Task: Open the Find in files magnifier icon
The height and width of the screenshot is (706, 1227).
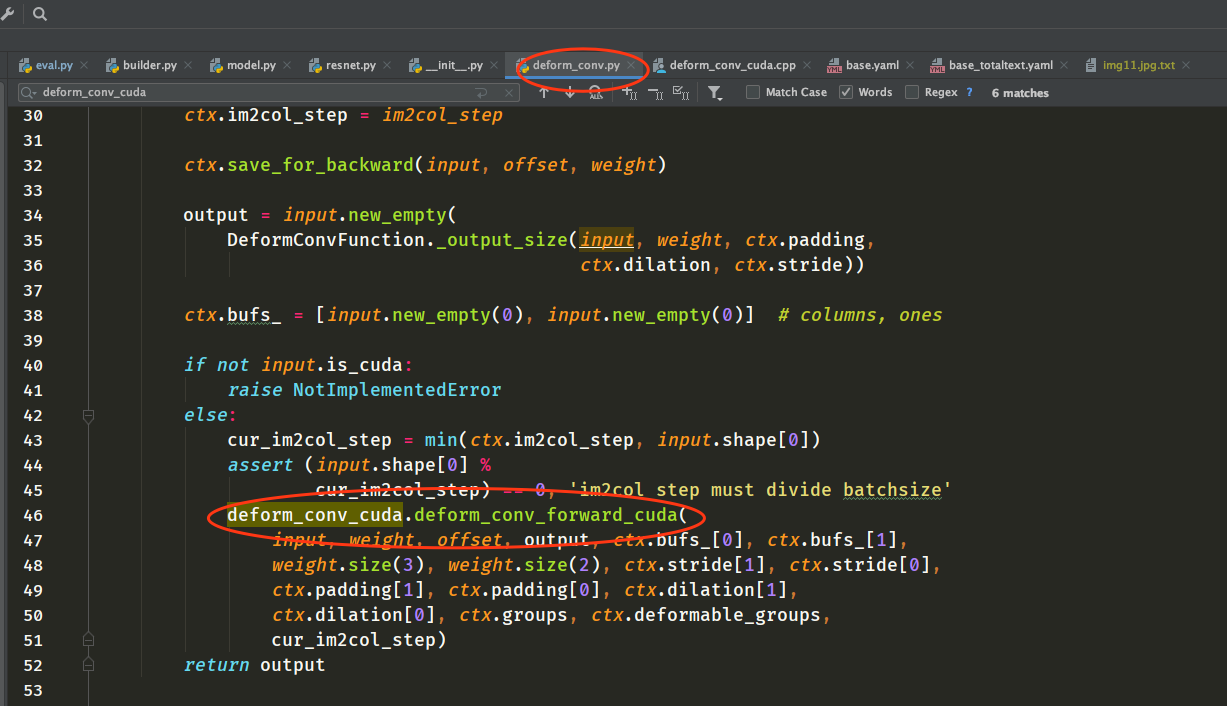Action: click(x=39, y=14)
